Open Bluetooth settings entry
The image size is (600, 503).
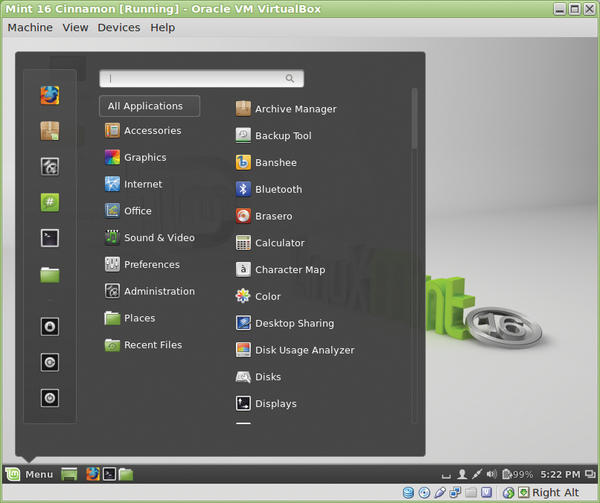point(269,189)
